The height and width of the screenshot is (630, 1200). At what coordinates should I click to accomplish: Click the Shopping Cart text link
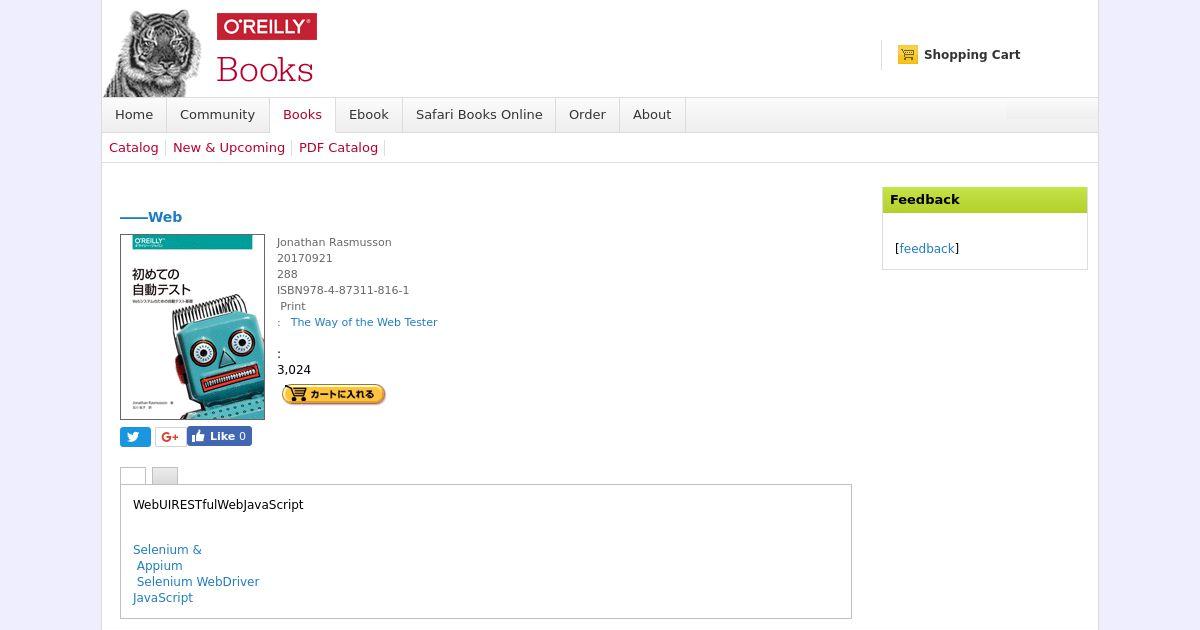[972, 55]
